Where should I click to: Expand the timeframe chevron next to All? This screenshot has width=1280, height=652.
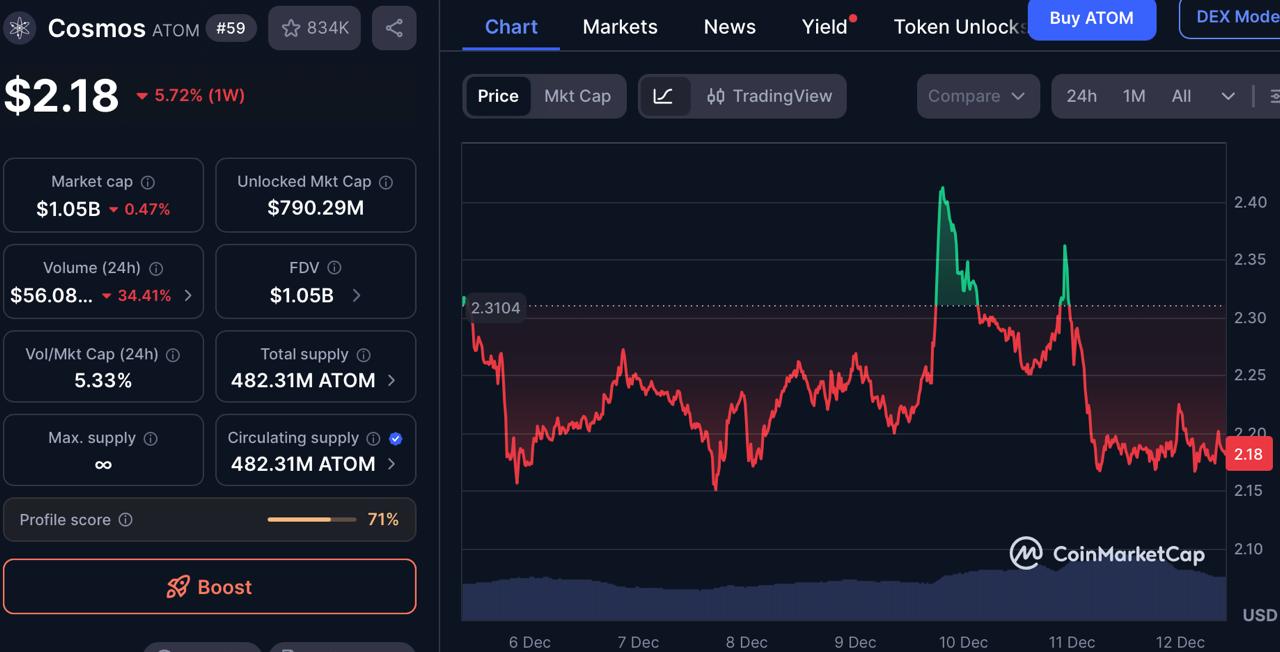click(x=1228, y=96)
